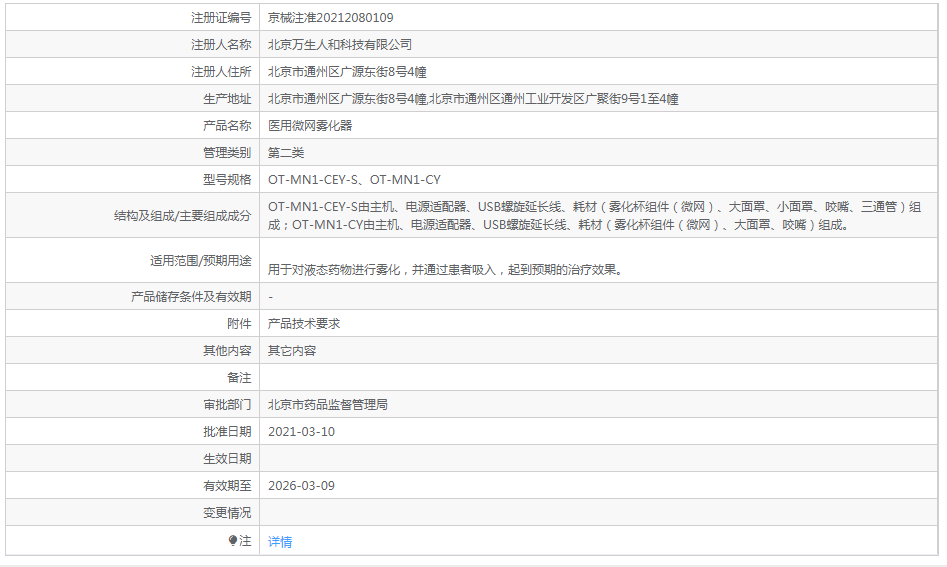This screenshot has width=947, height=567.
Task: Click the structure composition description text
Action: (x=594, y=216)
